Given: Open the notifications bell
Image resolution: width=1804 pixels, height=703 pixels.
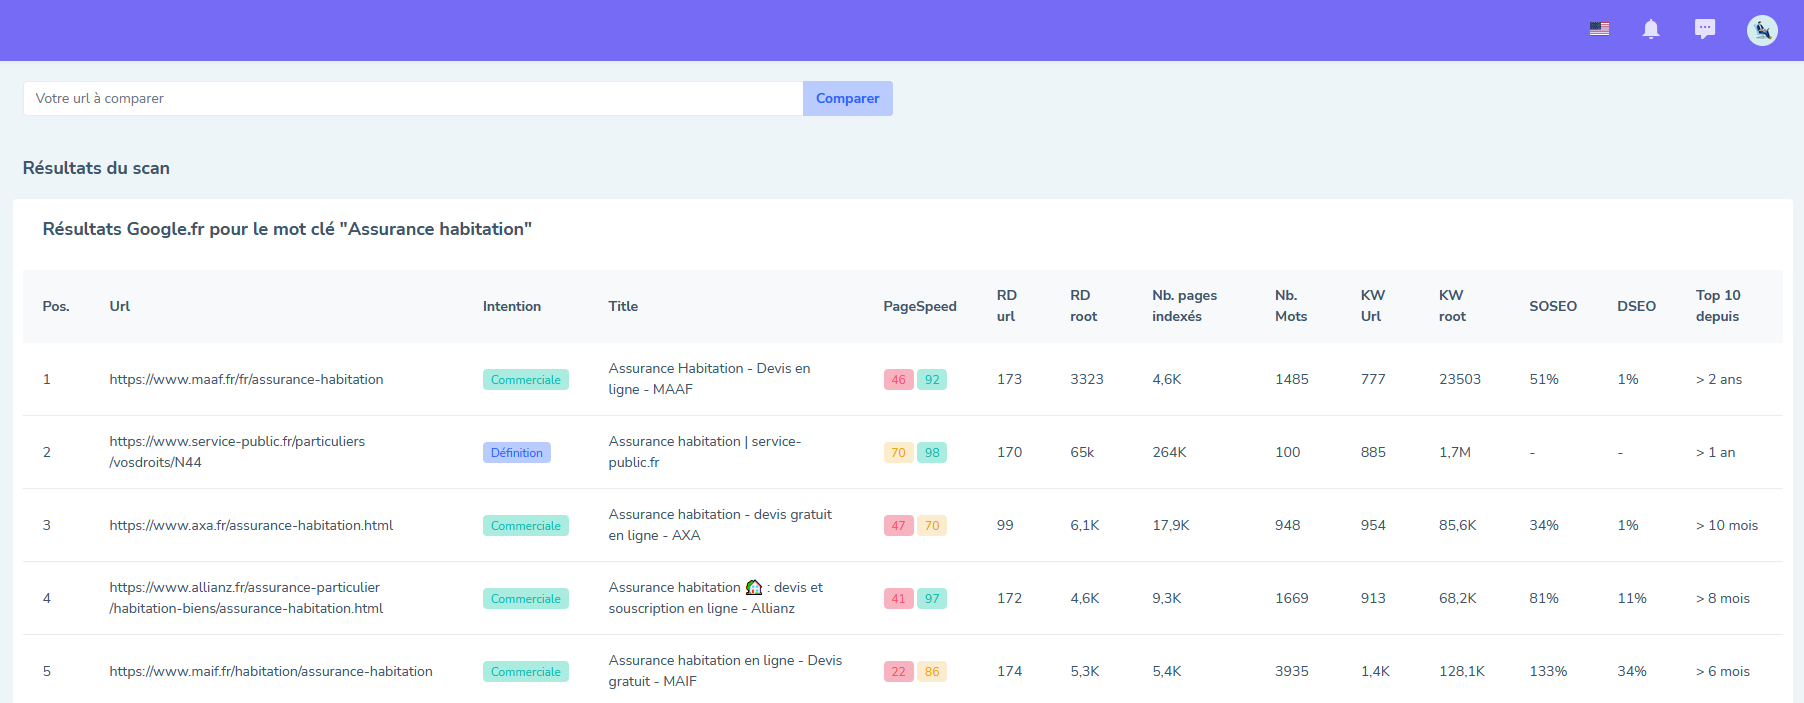Looking at the screenshot, I should (x=1651, y=29).
